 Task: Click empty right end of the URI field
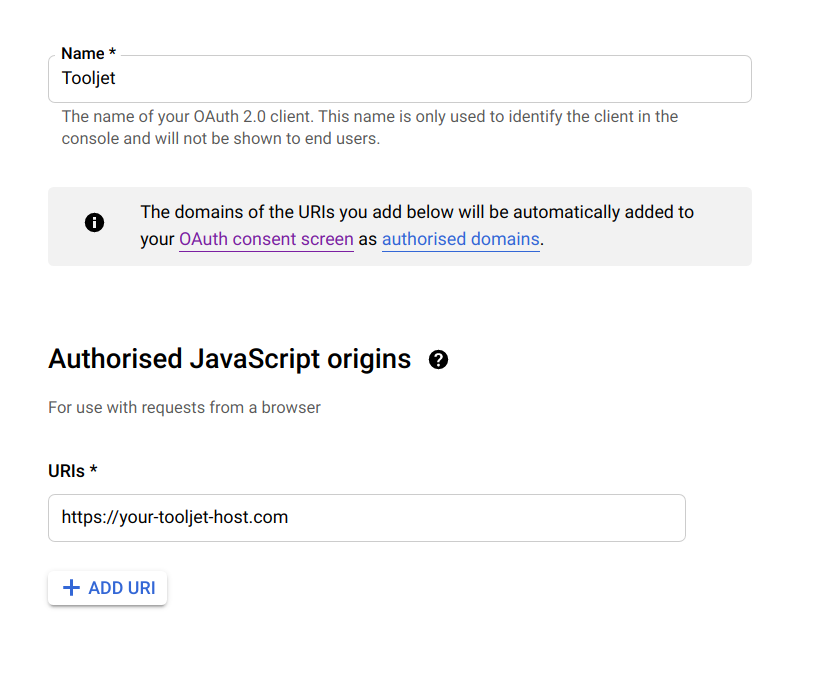coord(640,518)
